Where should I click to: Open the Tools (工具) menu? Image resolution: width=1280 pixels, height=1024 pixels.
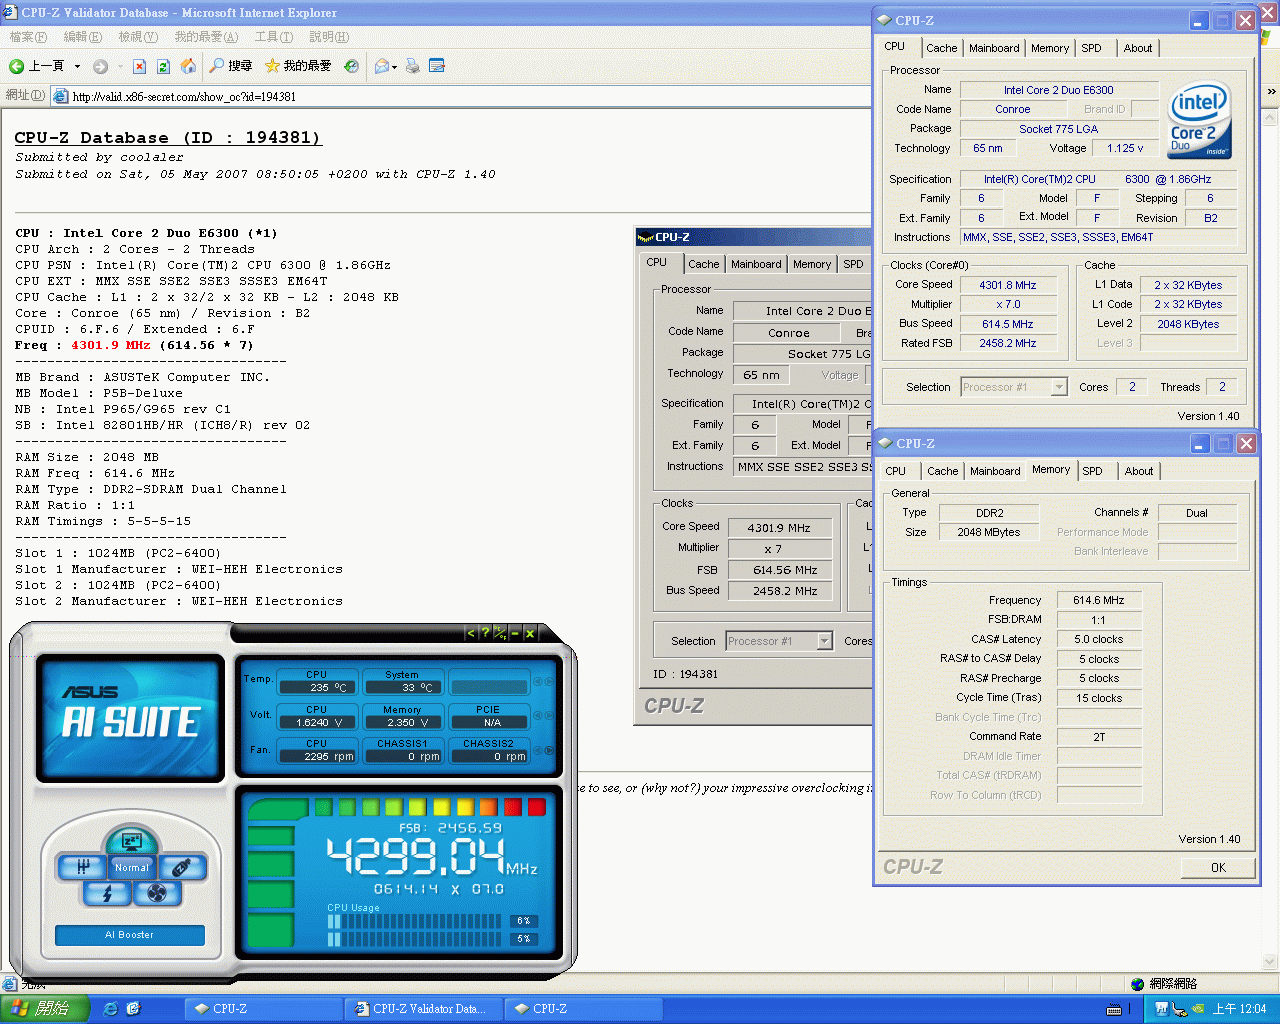(x=273, y=37)
